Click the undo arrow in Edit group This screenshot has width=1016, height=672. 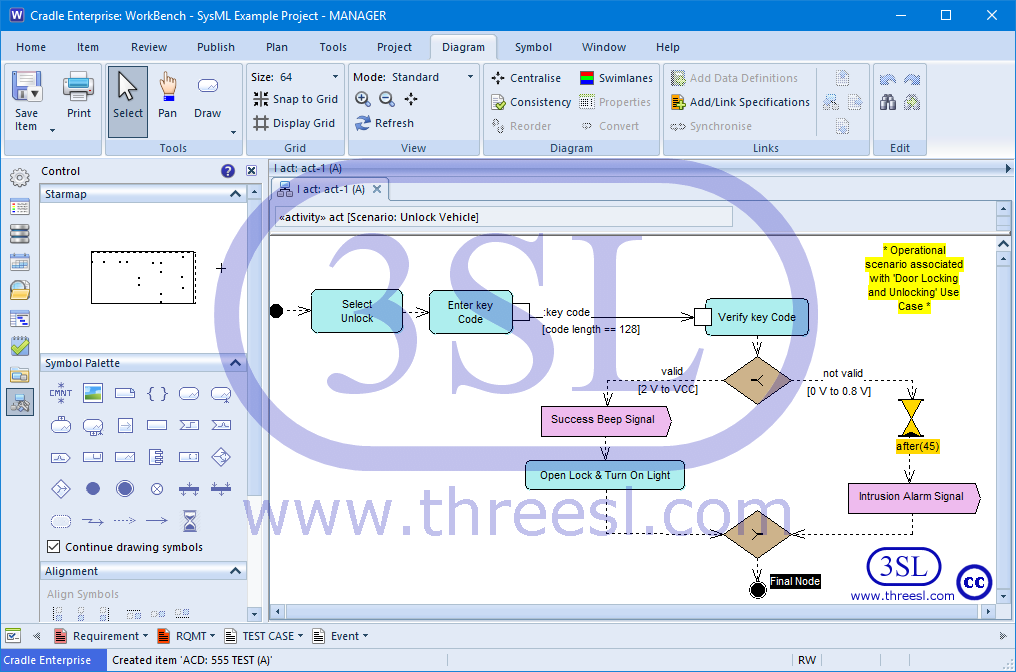click(x=888, y=79)
